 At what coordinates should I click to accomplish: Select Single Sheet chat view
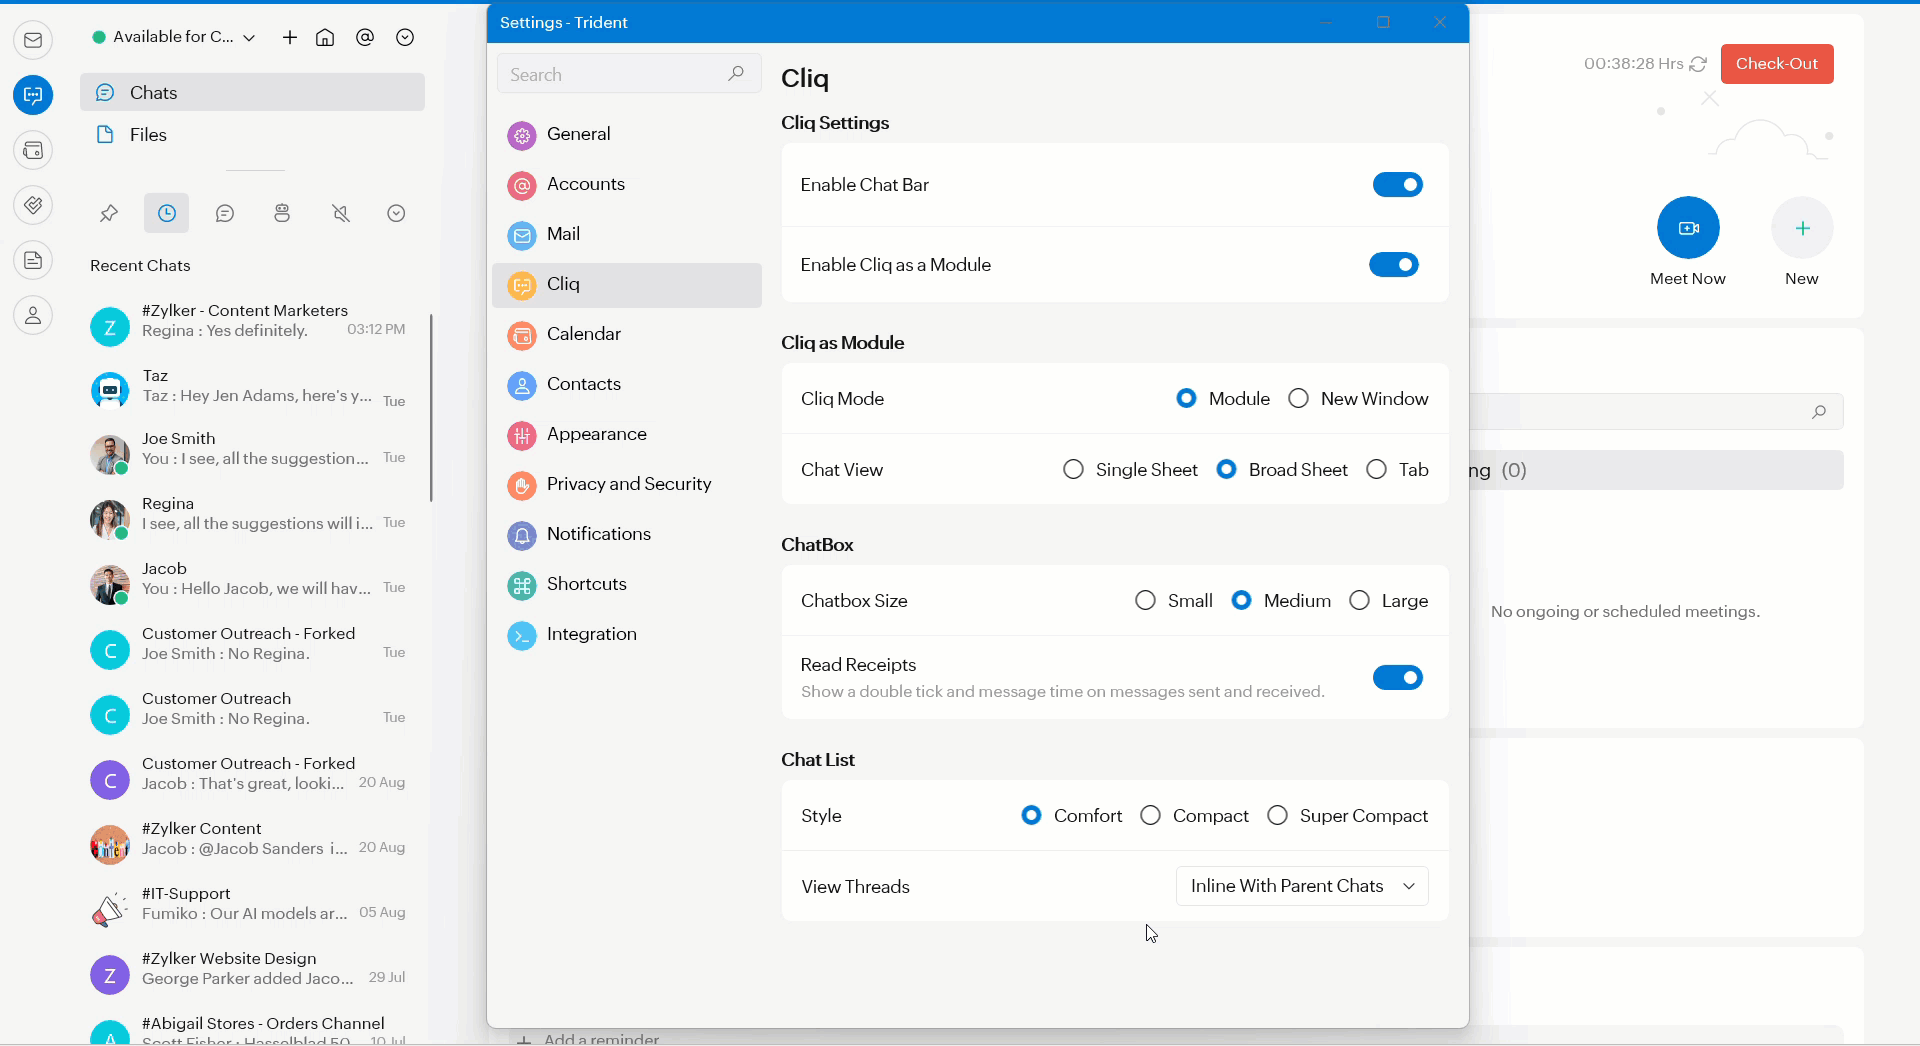click(1073, 470)
